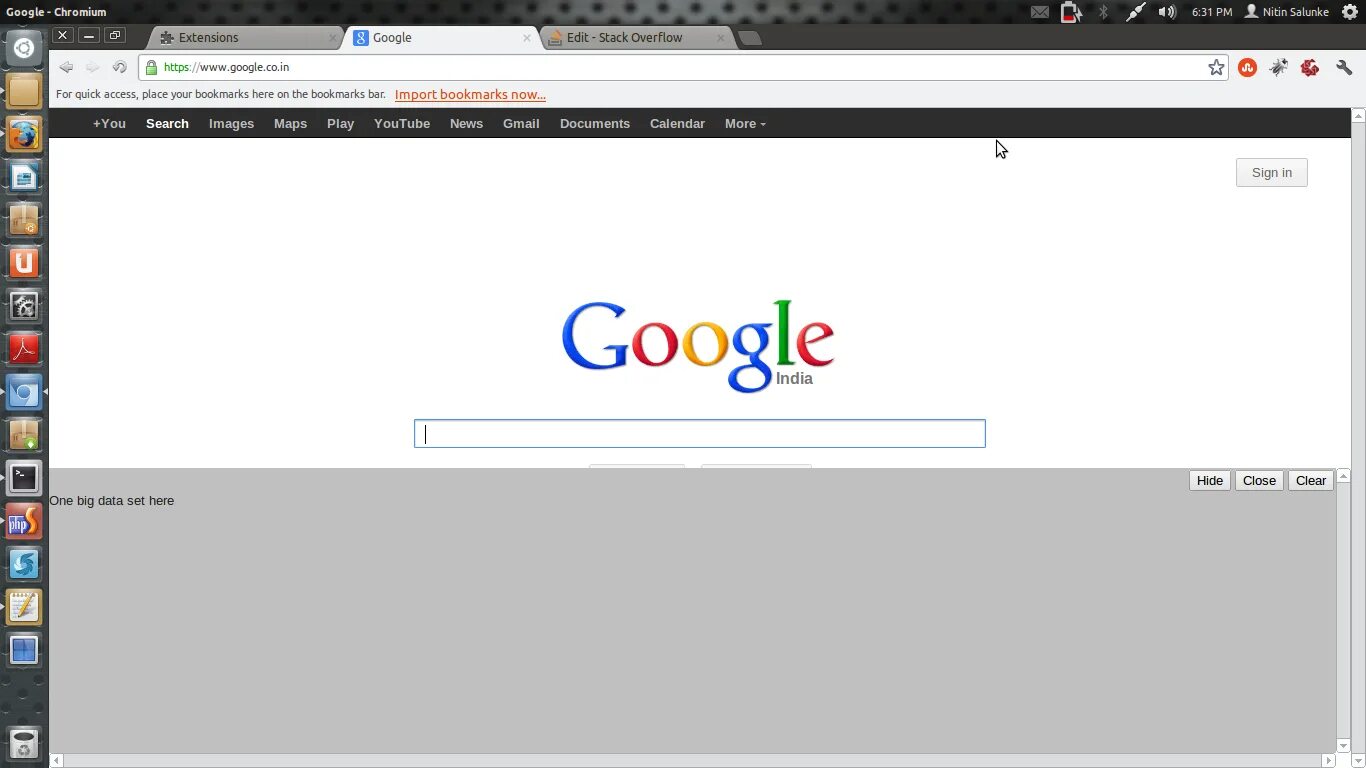This screenshot has height=768, width=1366.
Task: Click the Bluetooth indicator icon
Action: (x=1103, y=12)
